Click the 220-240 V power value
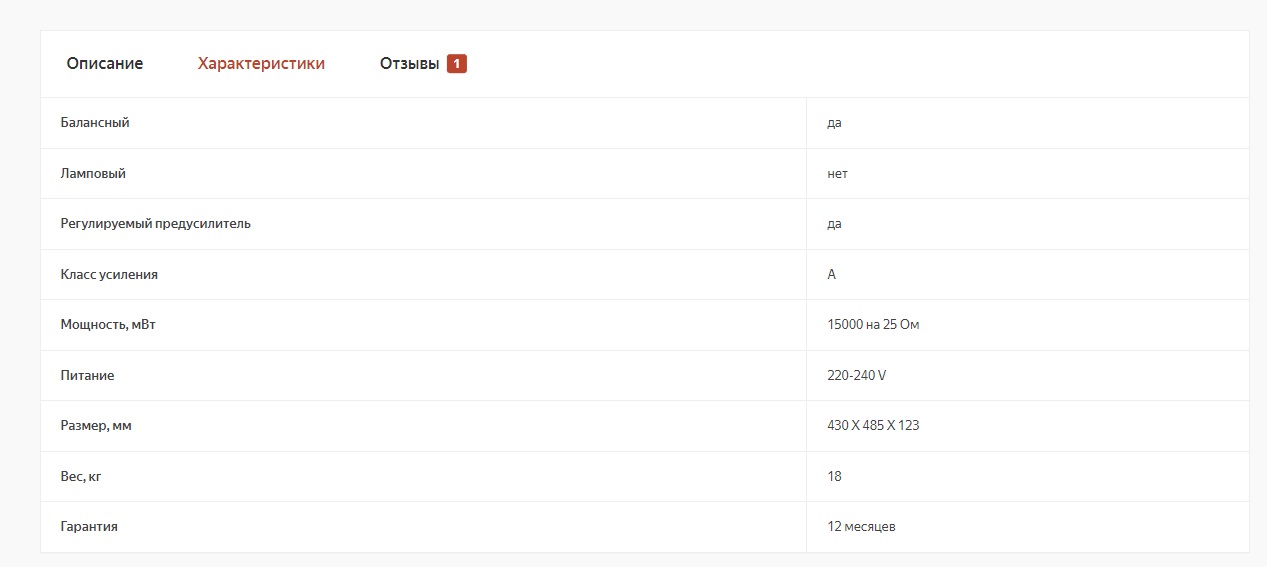 [857, 376]
